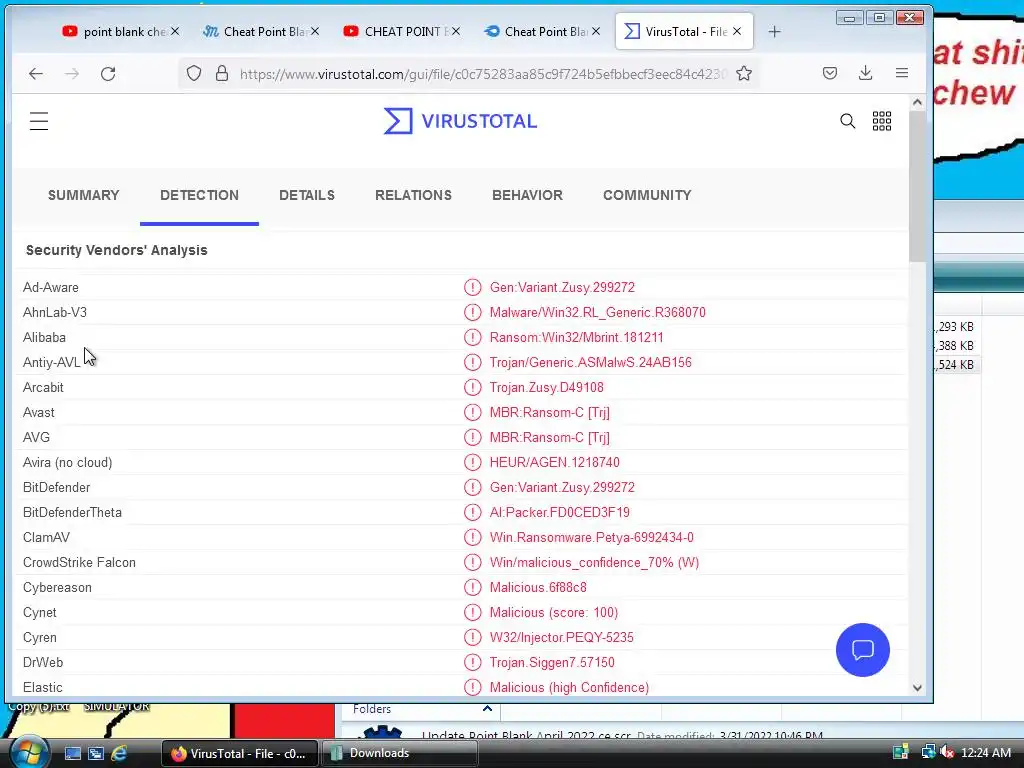Click the VirusTotal search magnifier icon
The width and height of the screenshot is (1024, 768).
click(847, 121)
